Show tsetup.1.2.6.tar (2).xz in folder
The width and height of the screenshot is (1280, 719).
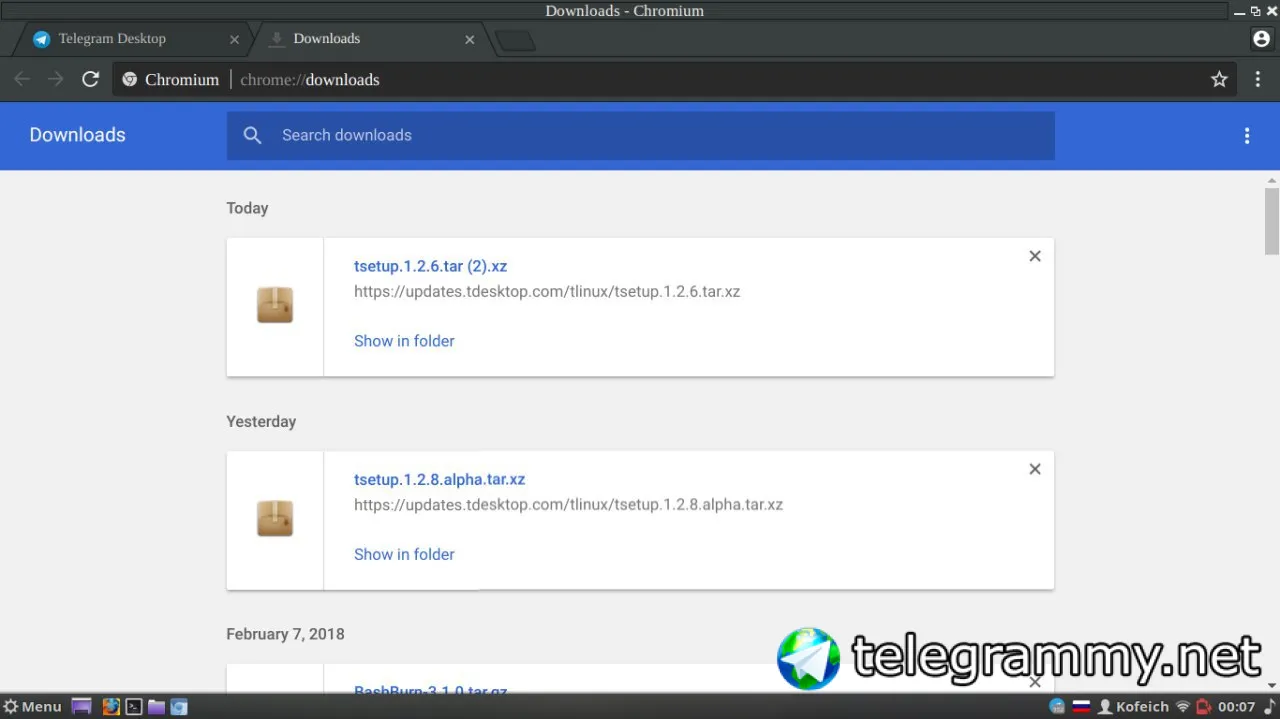pyautogui.click(x=404, y=341)
